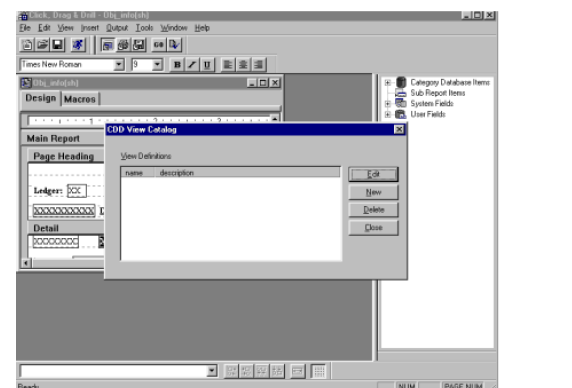Image resolution: width=572 pixels, height=388 pixels.
Task: Select the XXXXXXXXXXX field in Page Heading
Action: [x=64, y=211]
